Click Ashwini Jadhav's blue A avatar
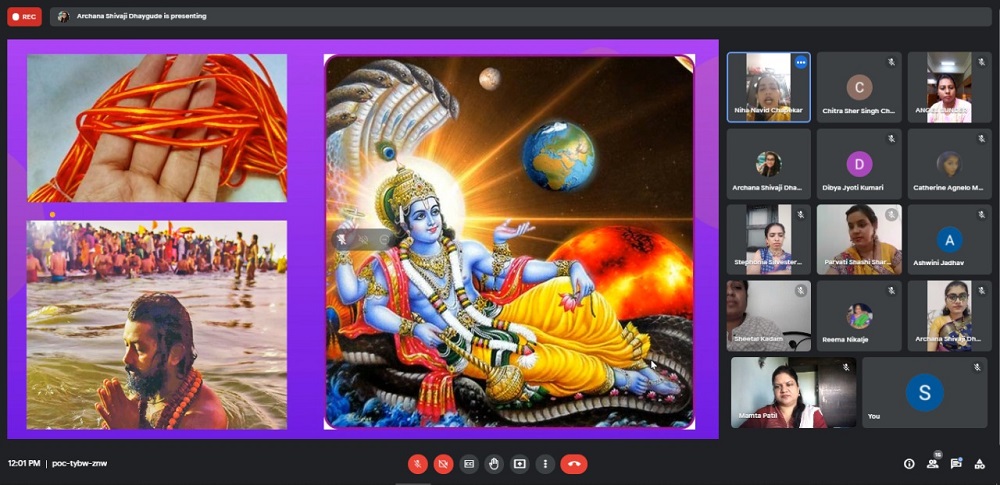The height and width of the screenshot is (485, 1000). [950, 240]
